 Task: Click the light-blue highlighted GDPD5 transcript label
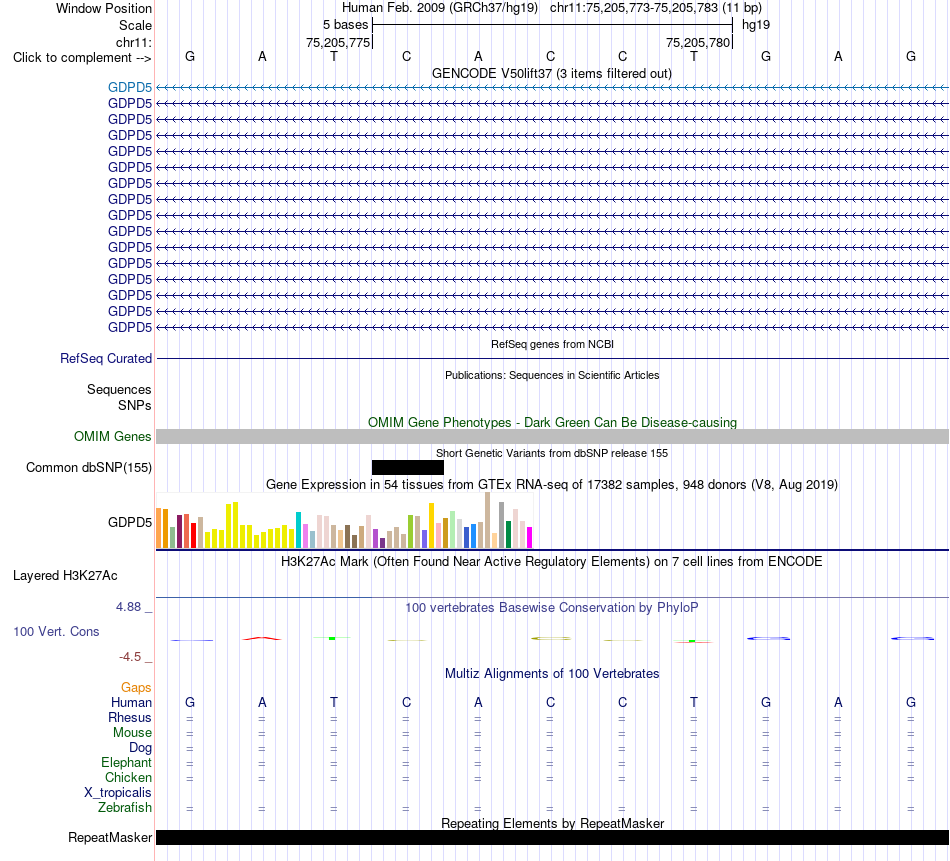130,87
